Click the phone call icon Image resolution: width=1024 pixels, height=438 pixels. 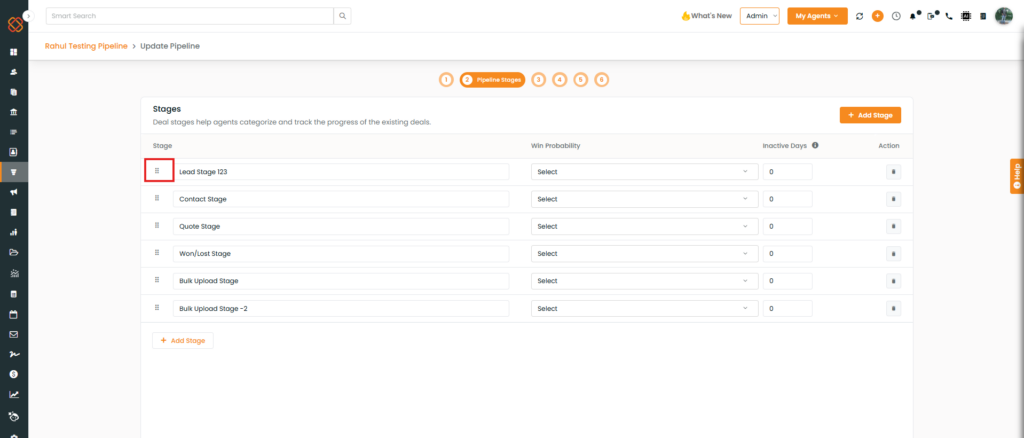pos(948,16)
